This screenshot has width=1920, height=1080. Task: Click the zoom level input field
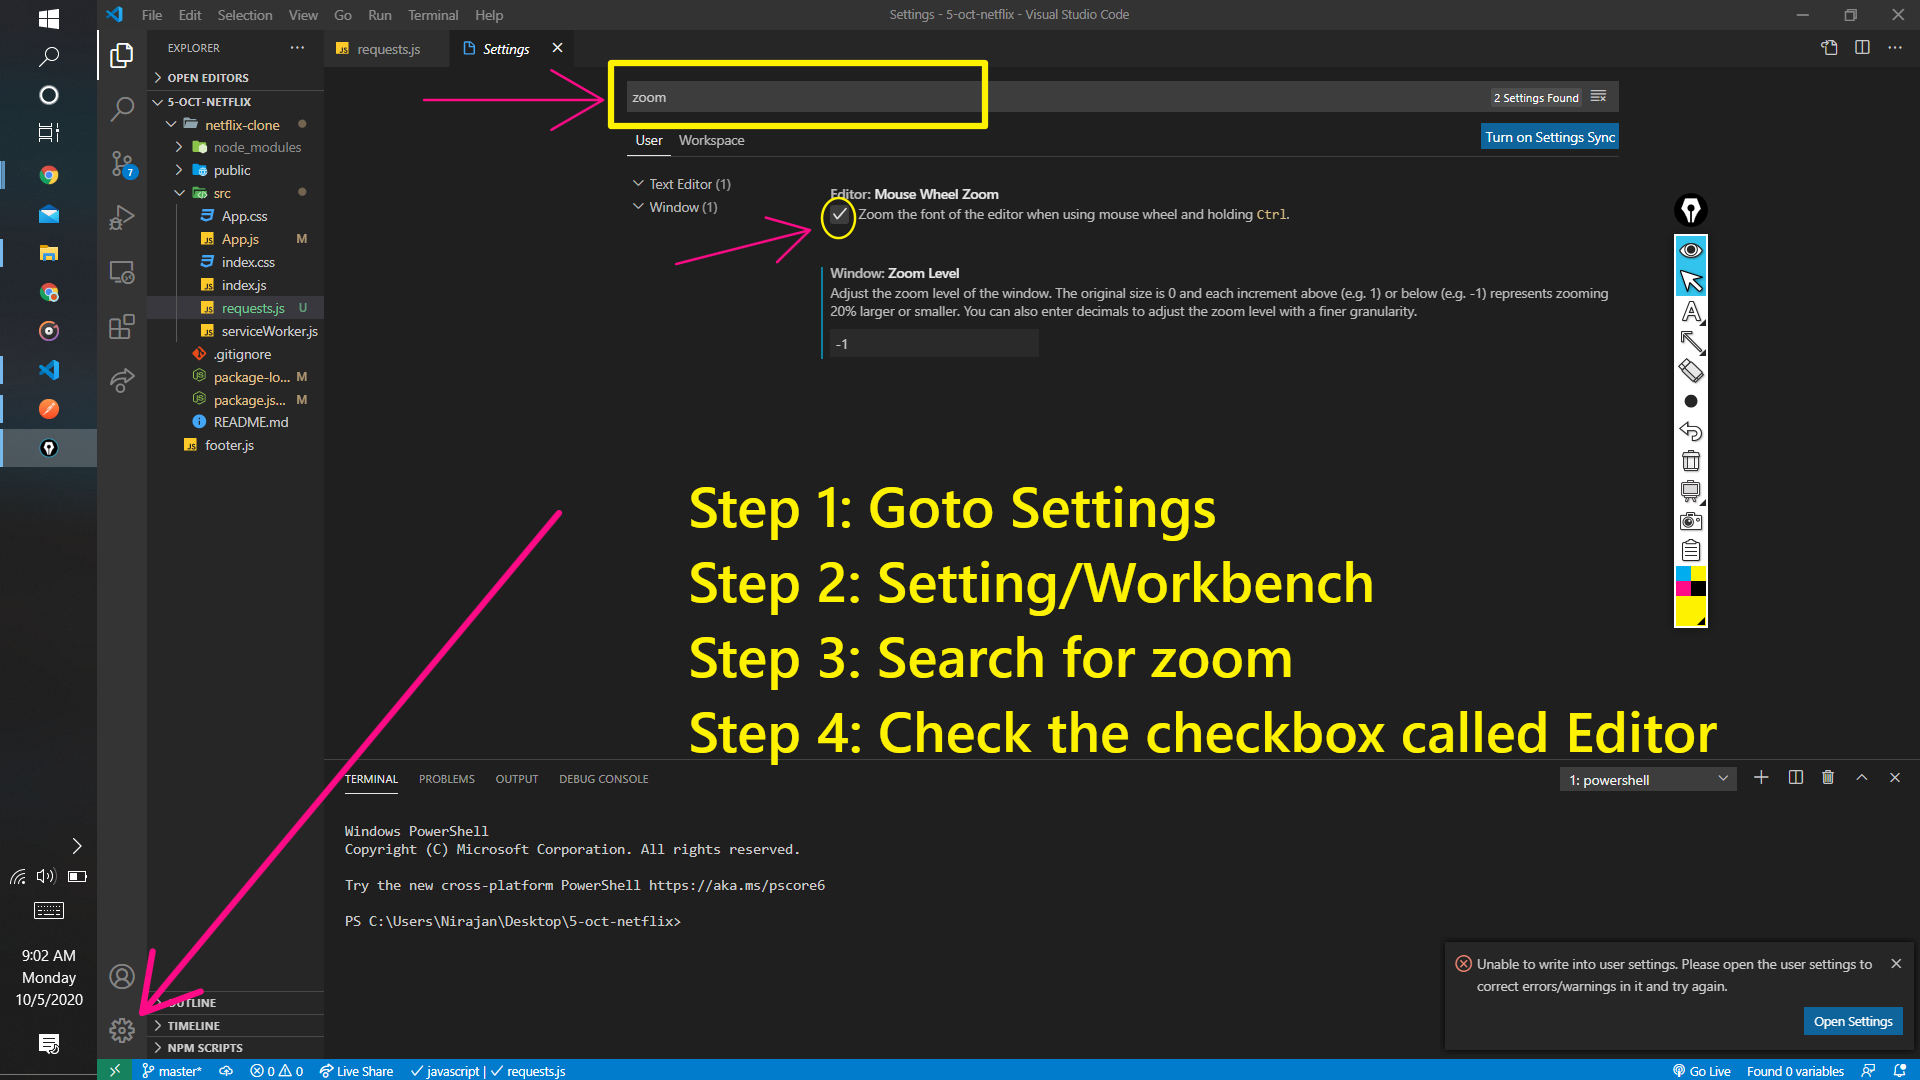click(x=930, y=343)
